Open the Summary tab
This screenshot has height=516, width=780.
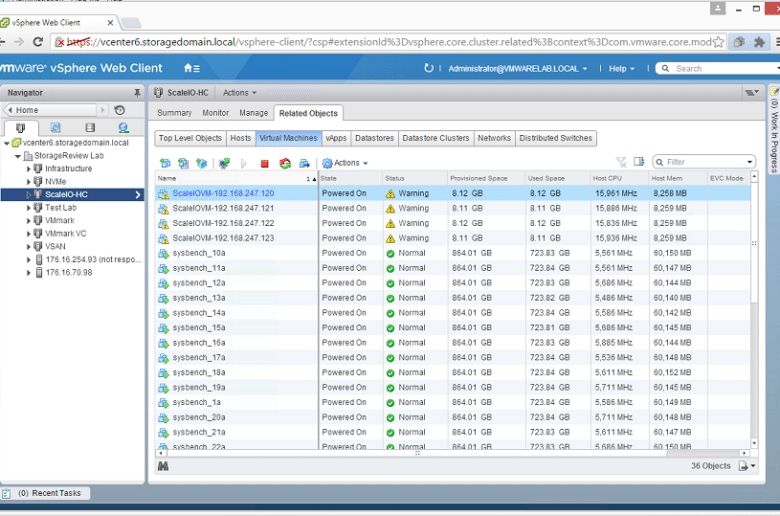[x=174, y=113]
